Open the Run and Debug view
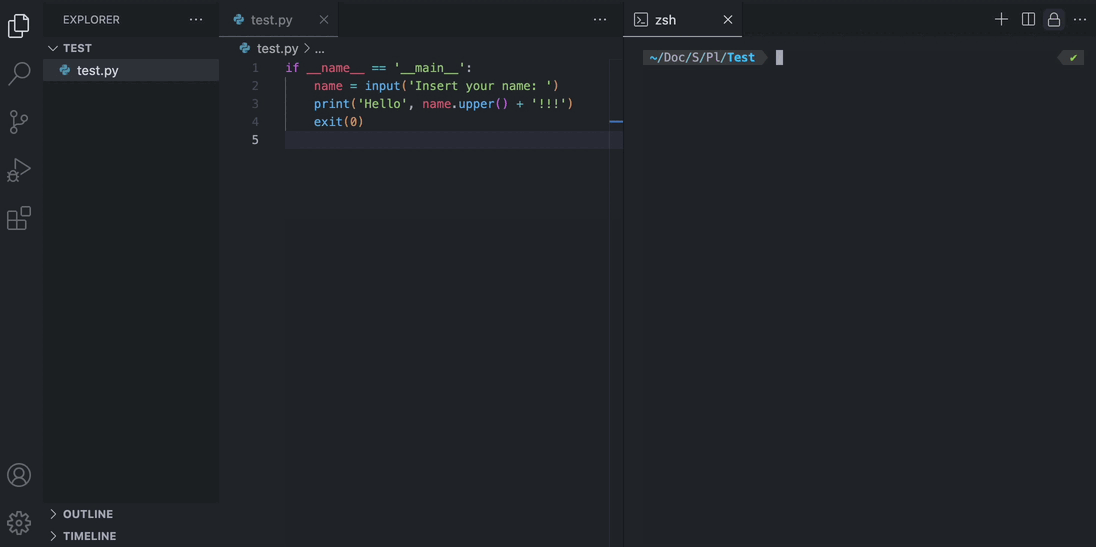 pyautogui.click(x=19, y=170)
